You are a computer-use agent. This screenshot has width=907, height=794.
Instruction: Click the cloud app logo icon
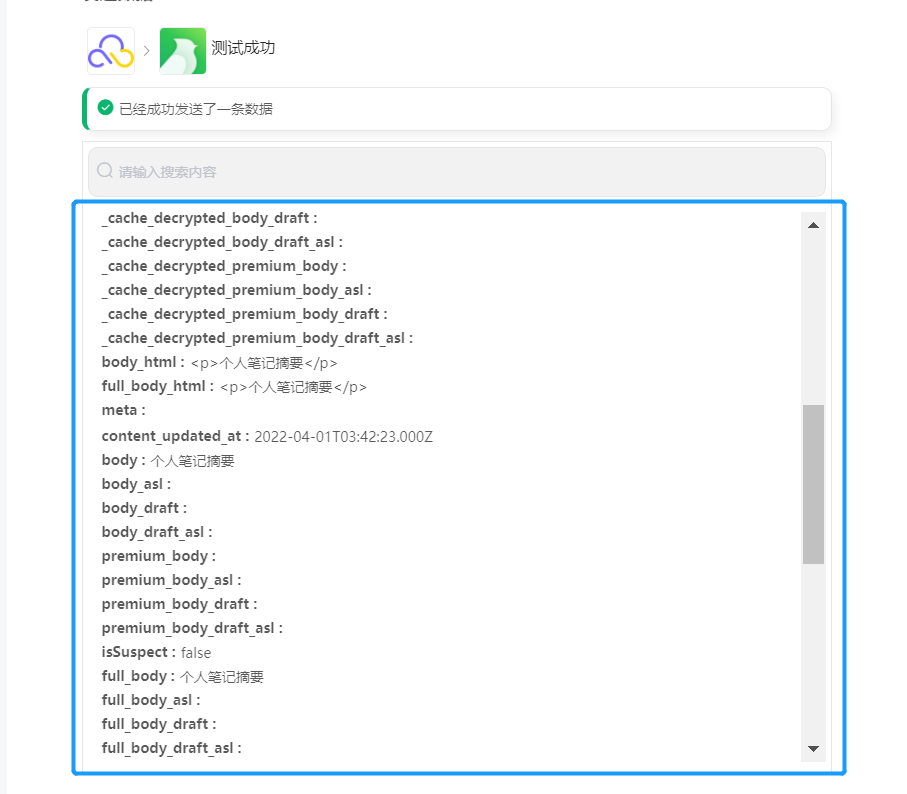click(111, 51)
